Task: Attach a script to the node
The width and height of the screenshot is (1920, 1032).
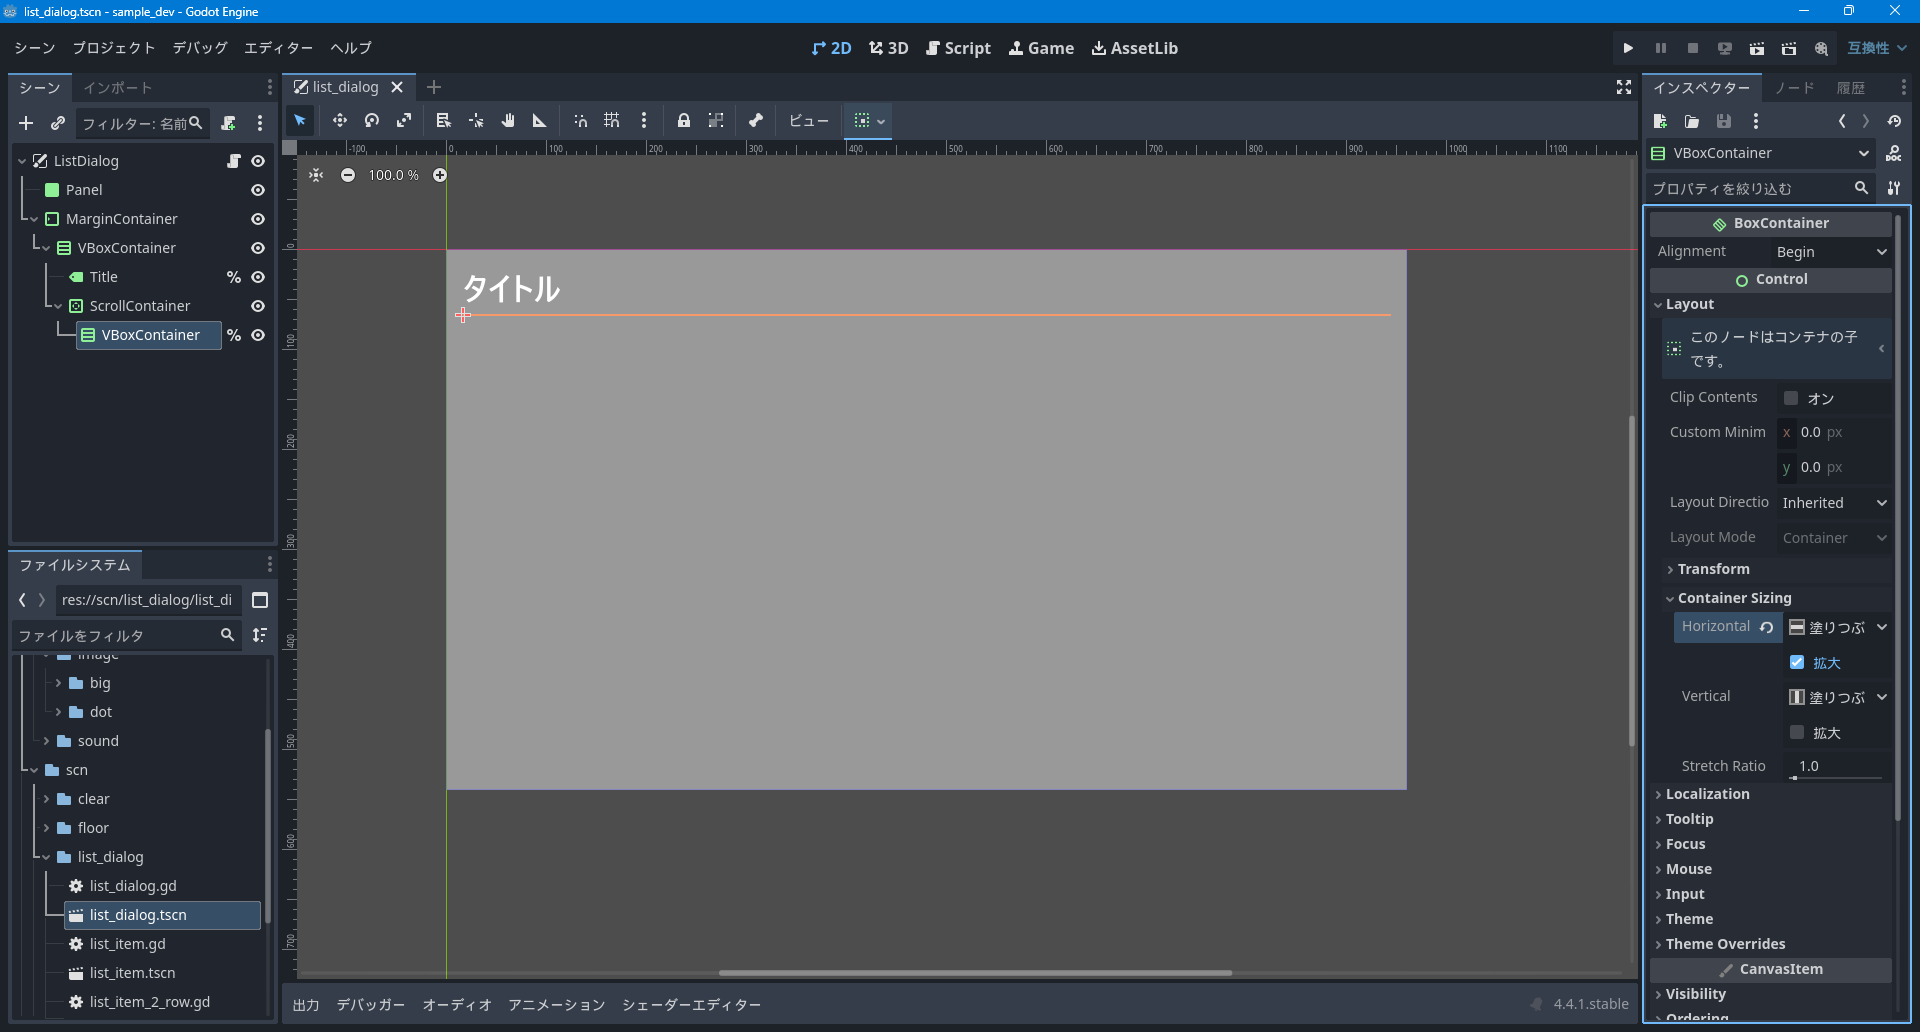Action: coord(229,123)
